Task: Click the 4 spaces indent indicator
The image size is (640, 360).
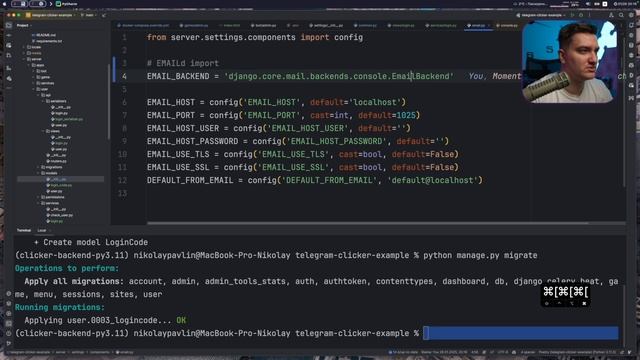Action: coord(528,352)
